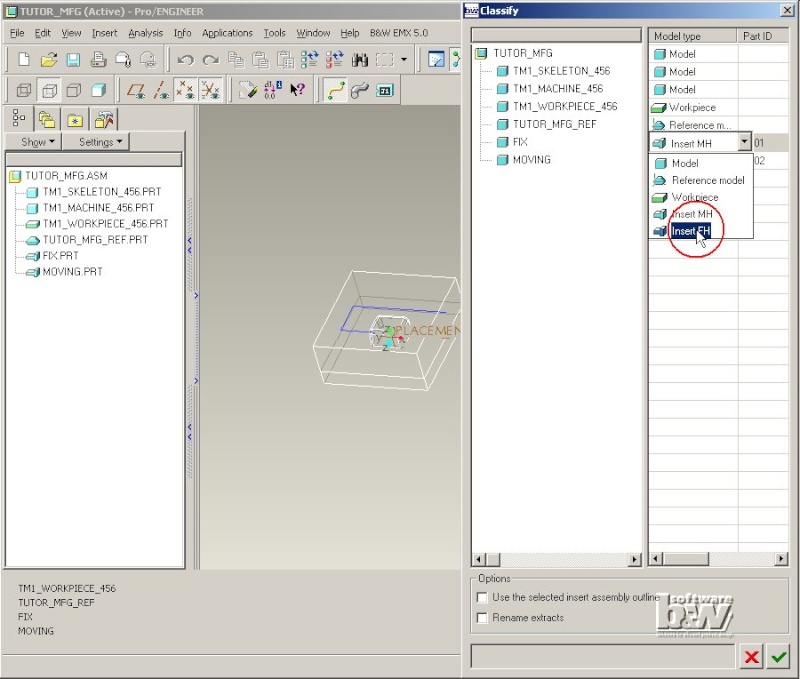Screen dimensions: 800x679
Task: Open the Edit menu
Action: coord(43,33)
